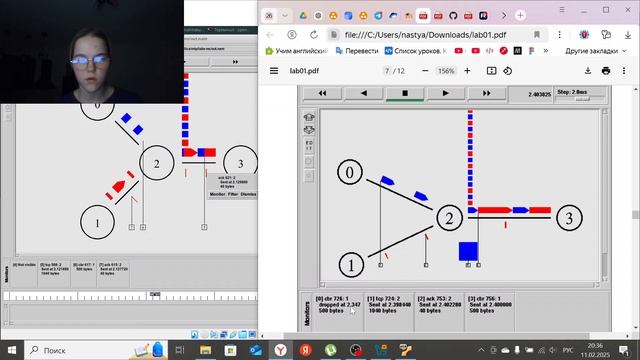Open the first YouTube bookmark icon

(459, 51)
